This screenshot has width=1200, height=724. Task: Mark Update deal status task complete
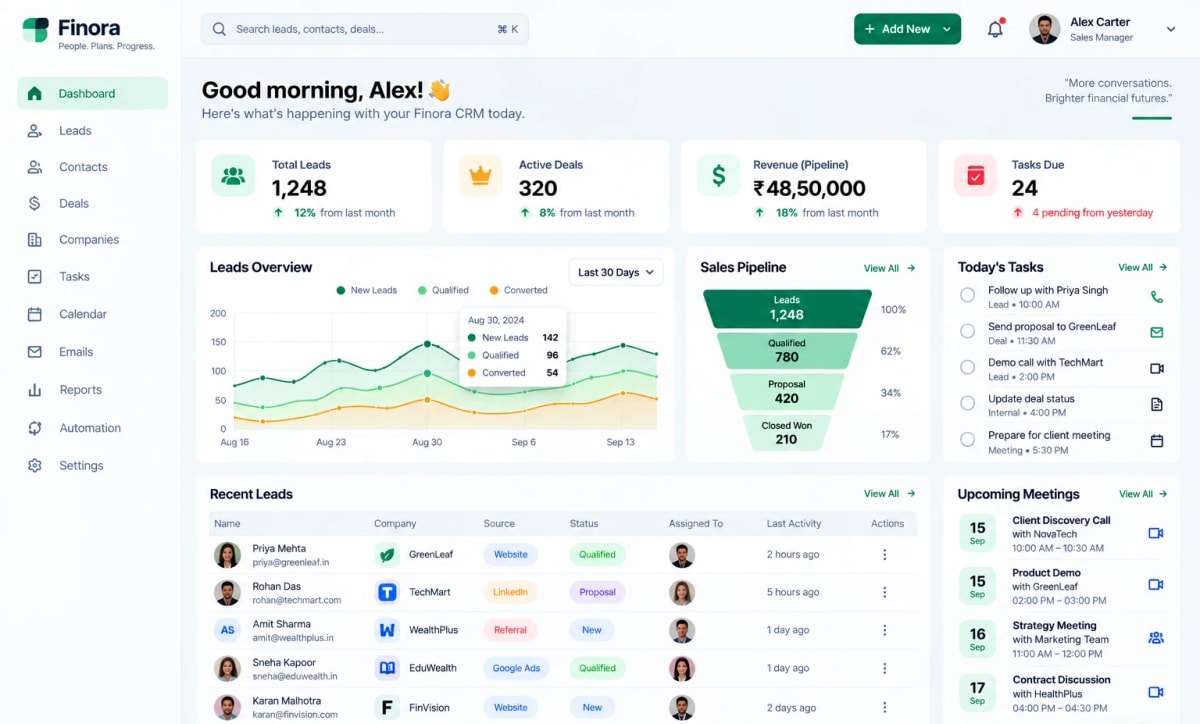point(967,403)
